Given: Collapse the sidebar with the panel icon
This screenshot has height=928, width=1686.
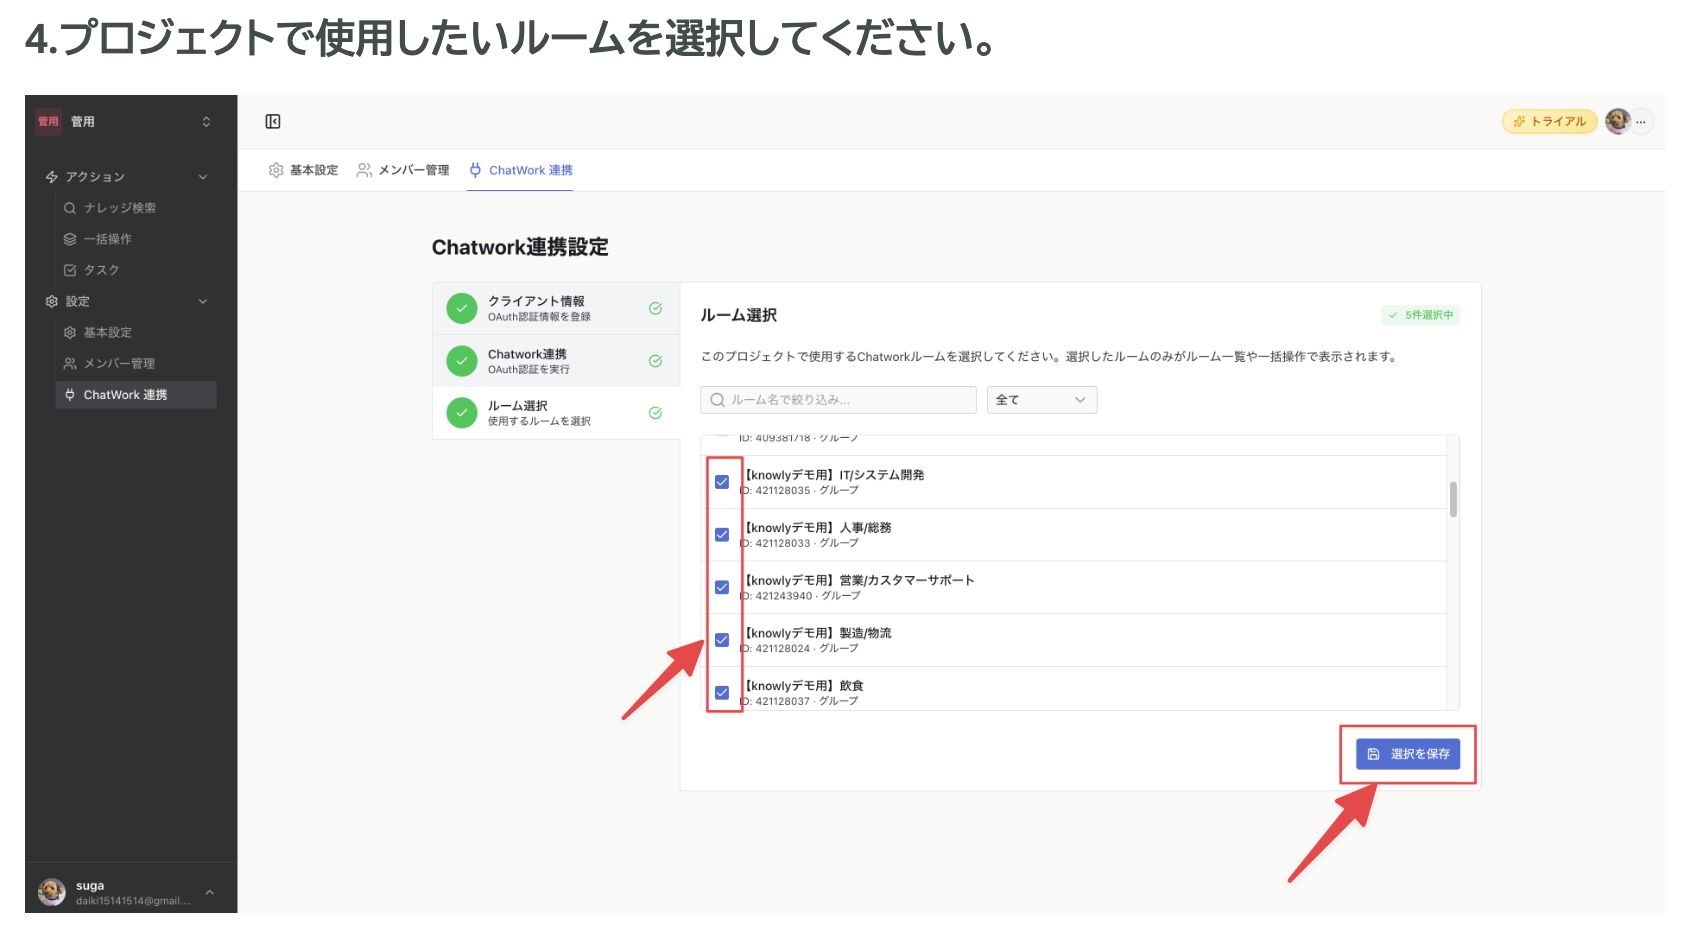Looking at the screenshot, I should [x=271, y=120].
